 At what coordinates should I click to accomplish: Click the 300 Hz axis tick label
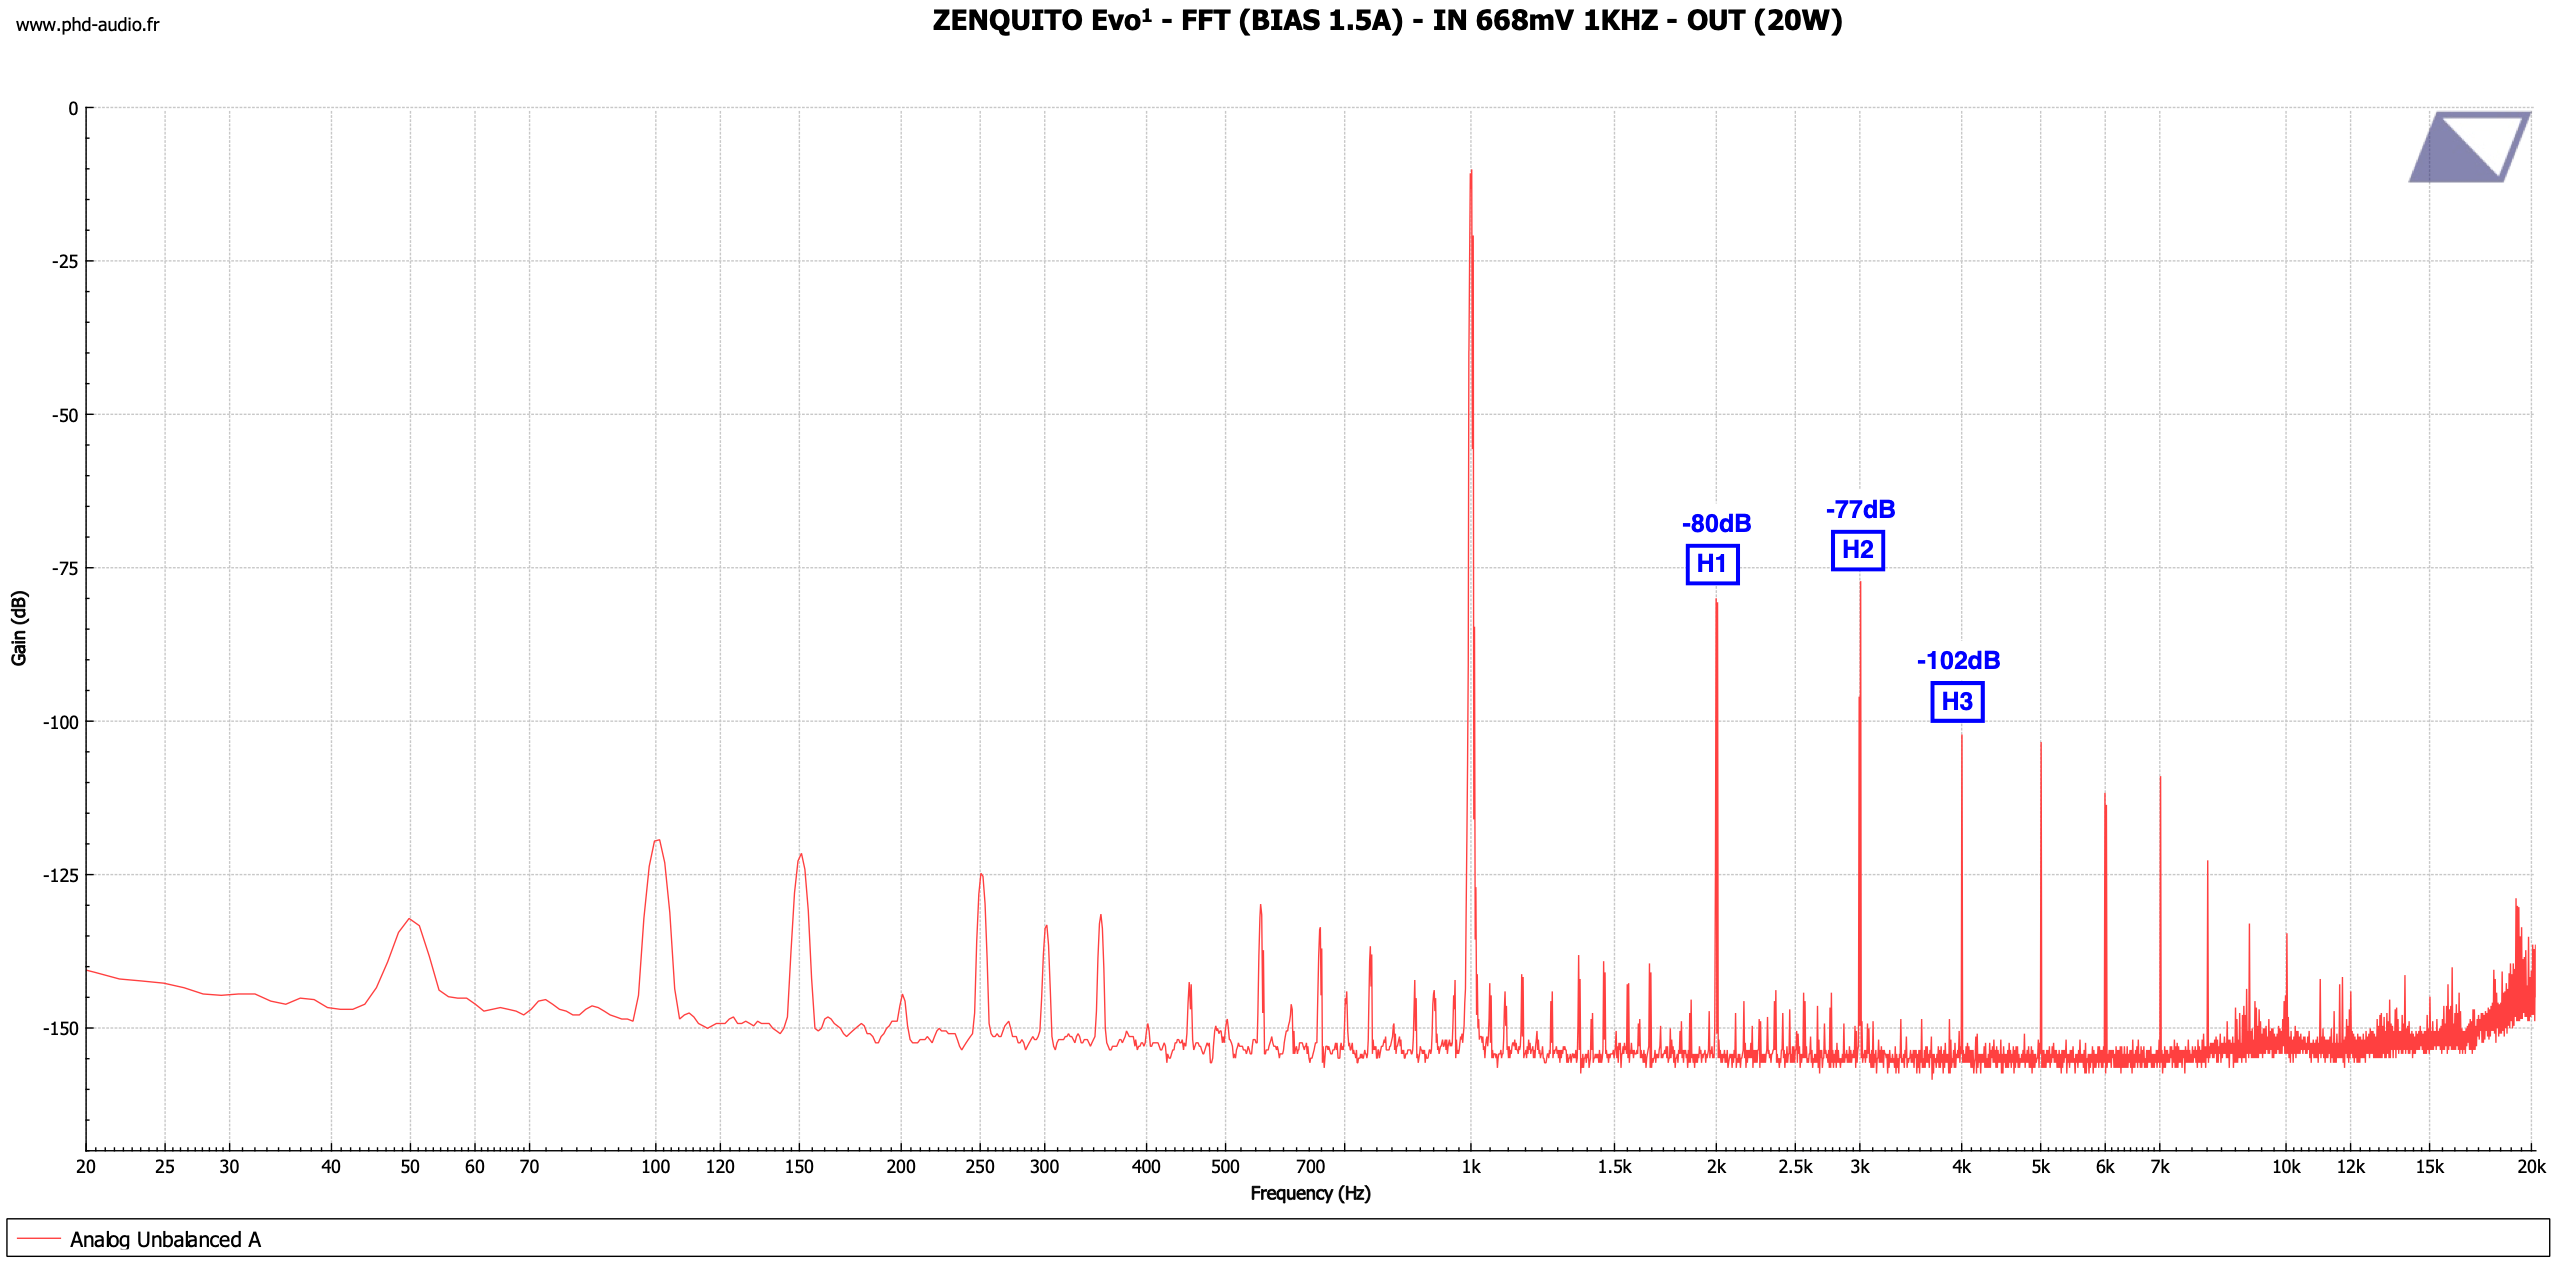click(x=1045, y=1167)
